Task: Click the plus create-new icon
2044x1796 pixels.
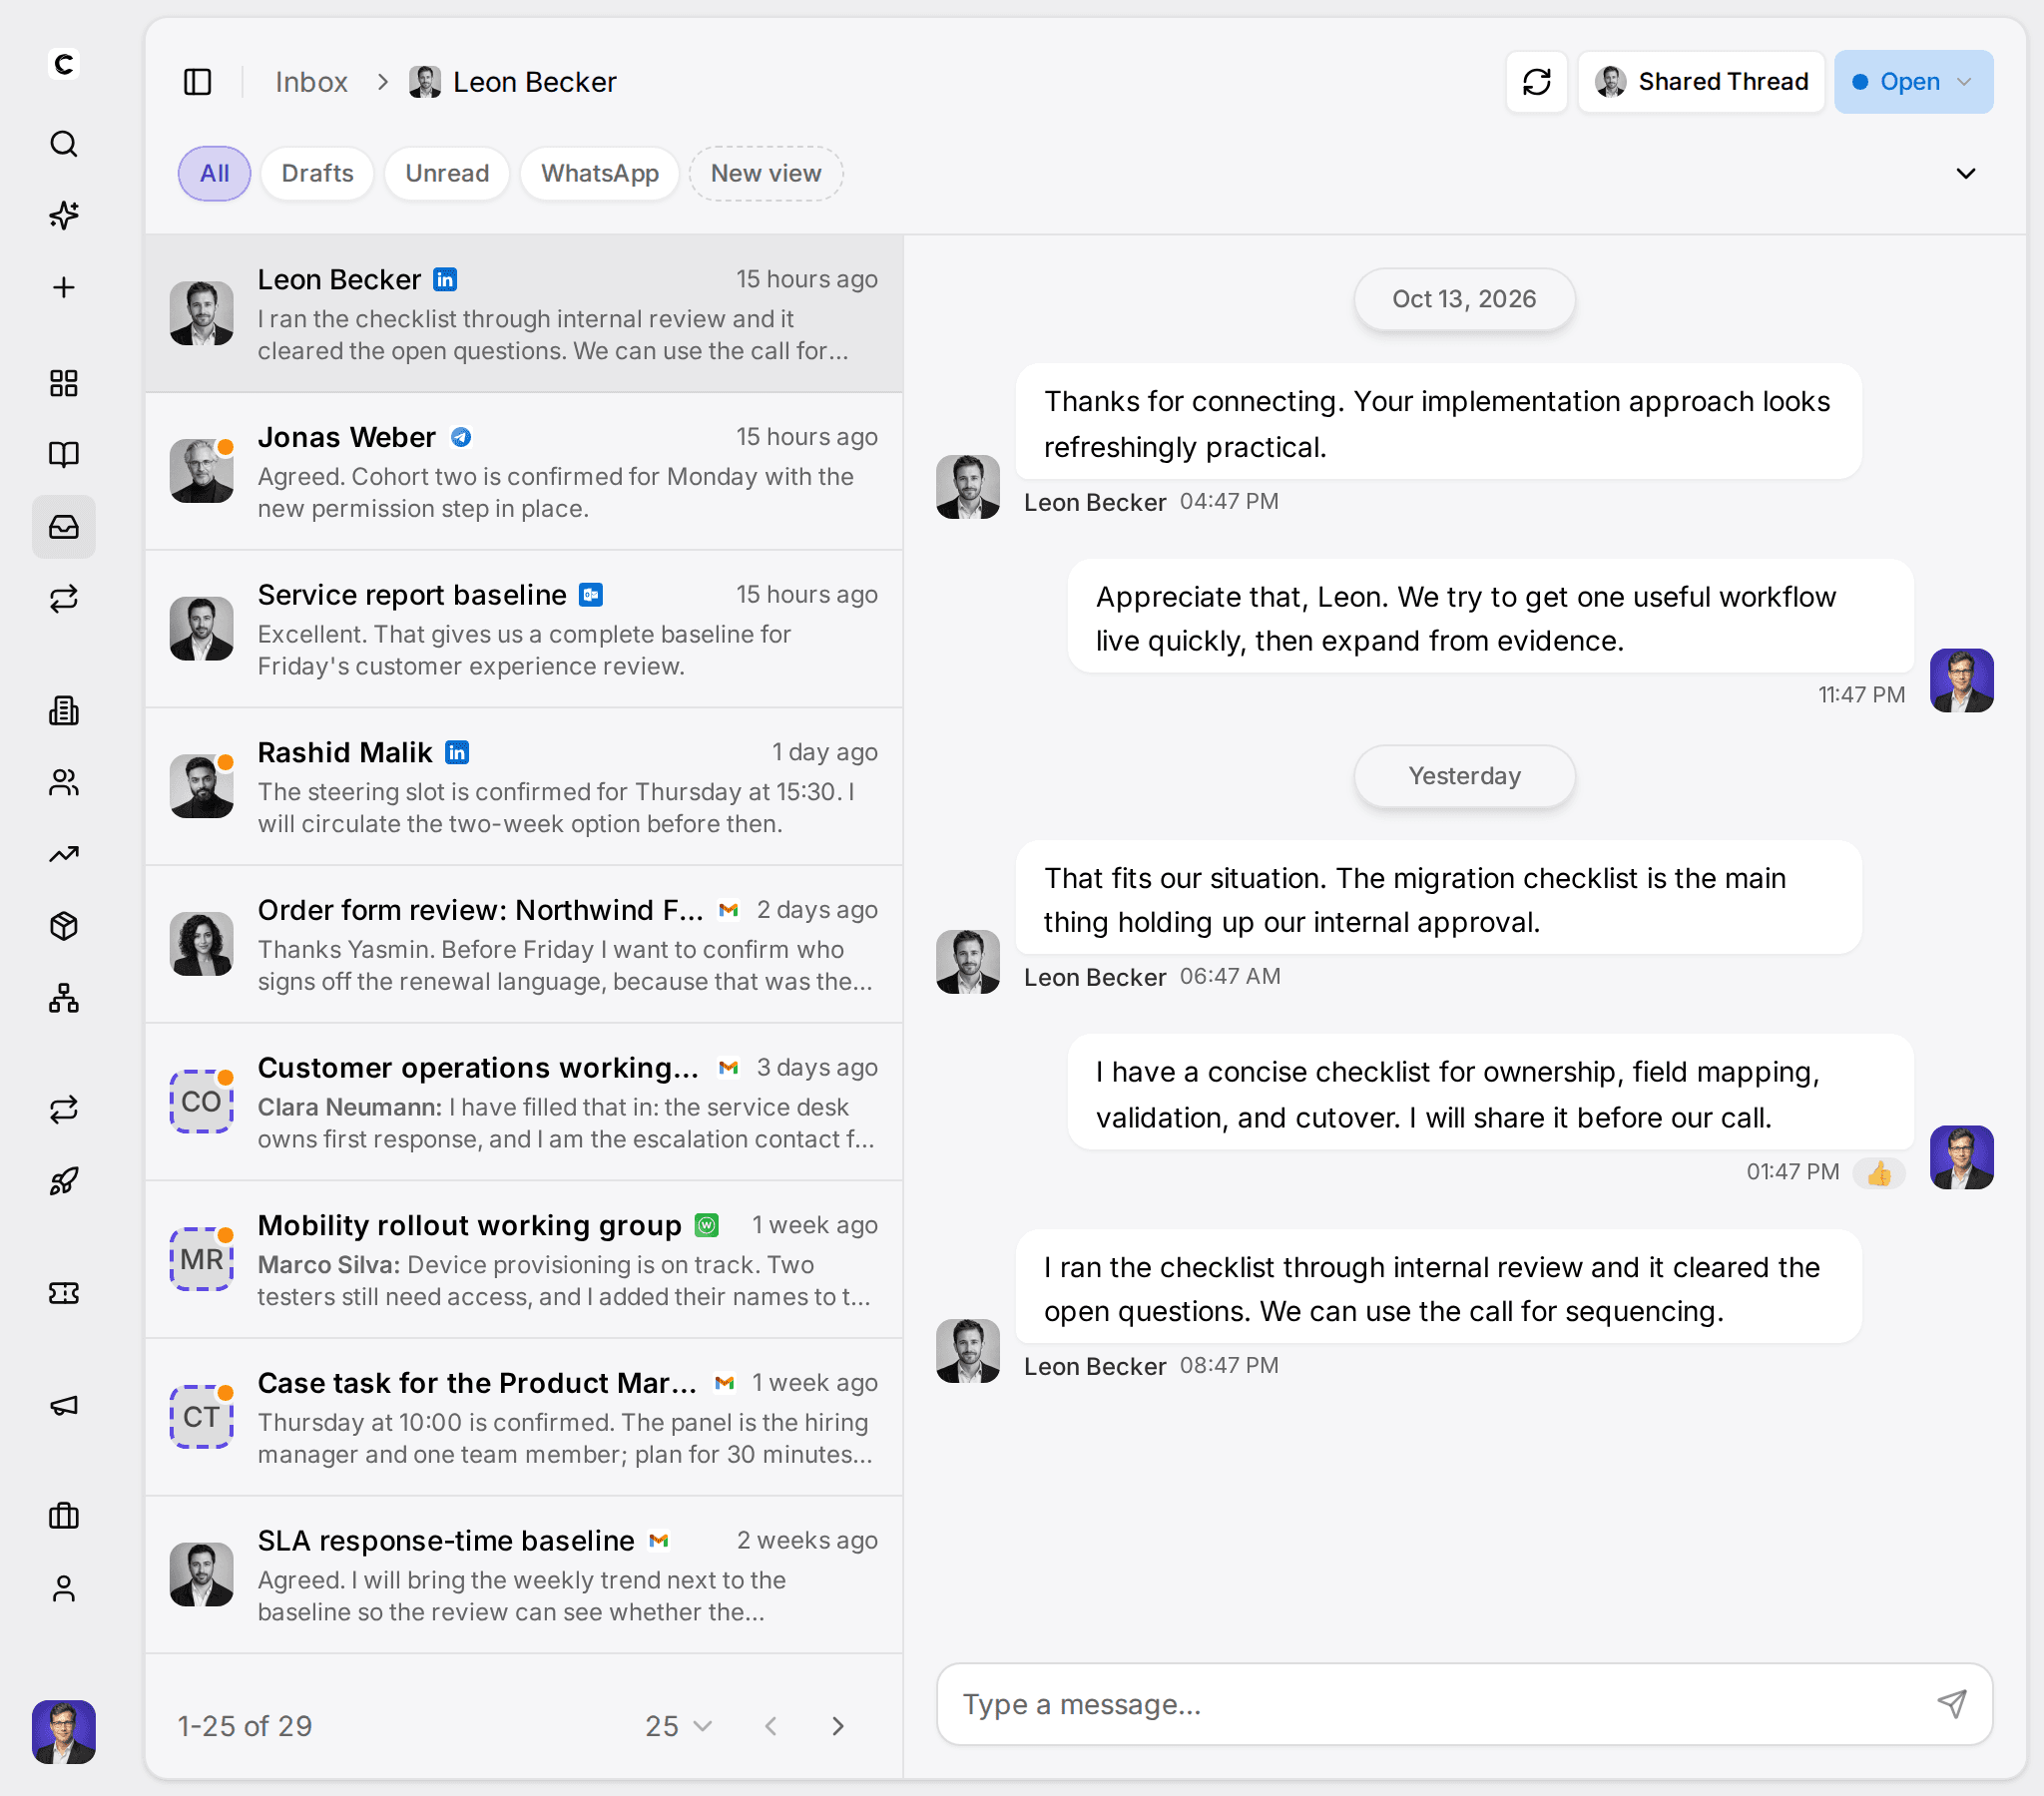Action: tap(64, 288)
